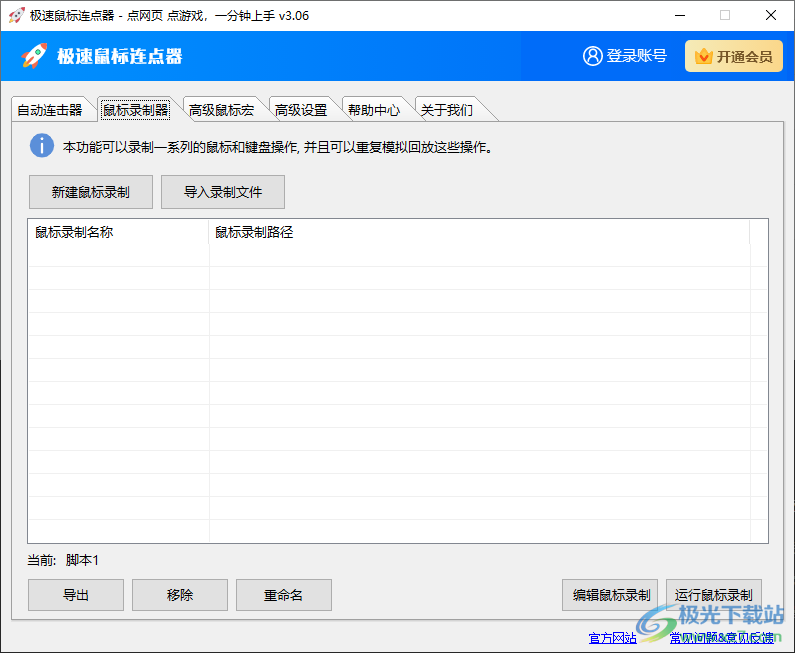Go to the 高级设置 tab

pos(301,110)
